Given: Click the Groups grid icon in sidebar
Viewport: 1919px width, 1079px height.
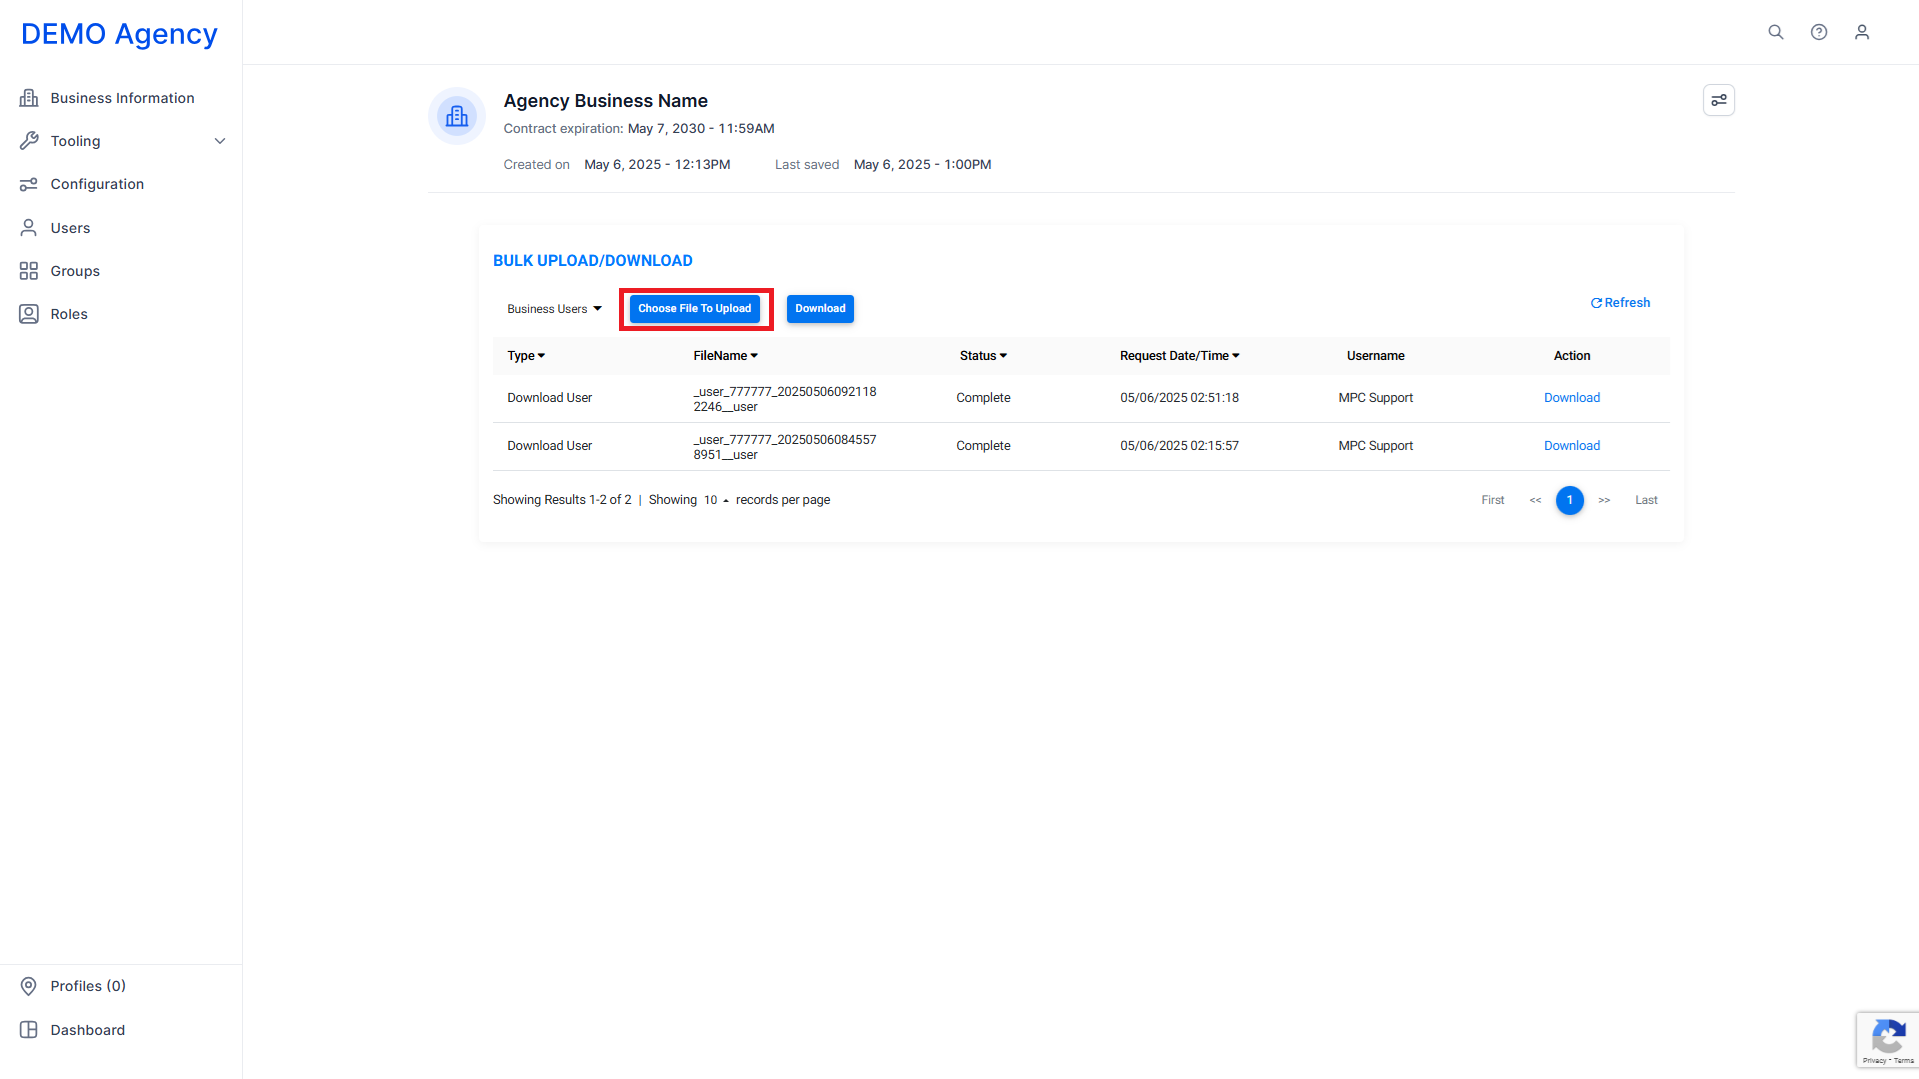Looking at the screenshot, I should pyautogui.click(x=29, y=271).
